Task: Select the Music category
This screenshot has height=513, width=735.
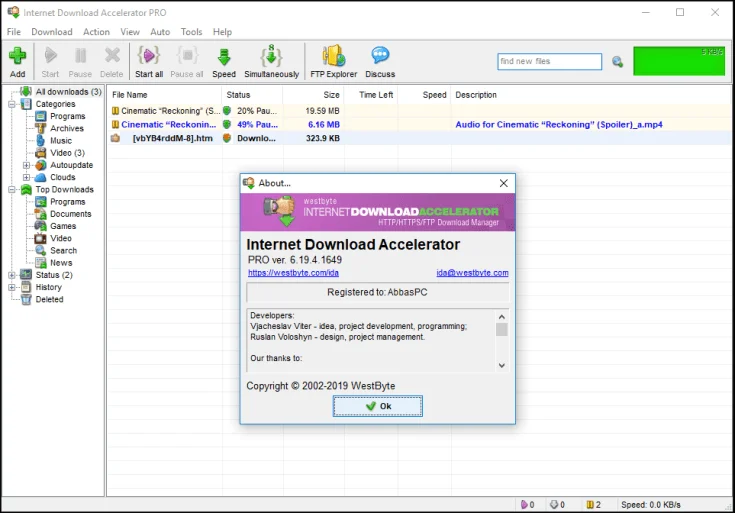Action: (x=61, y=140)
